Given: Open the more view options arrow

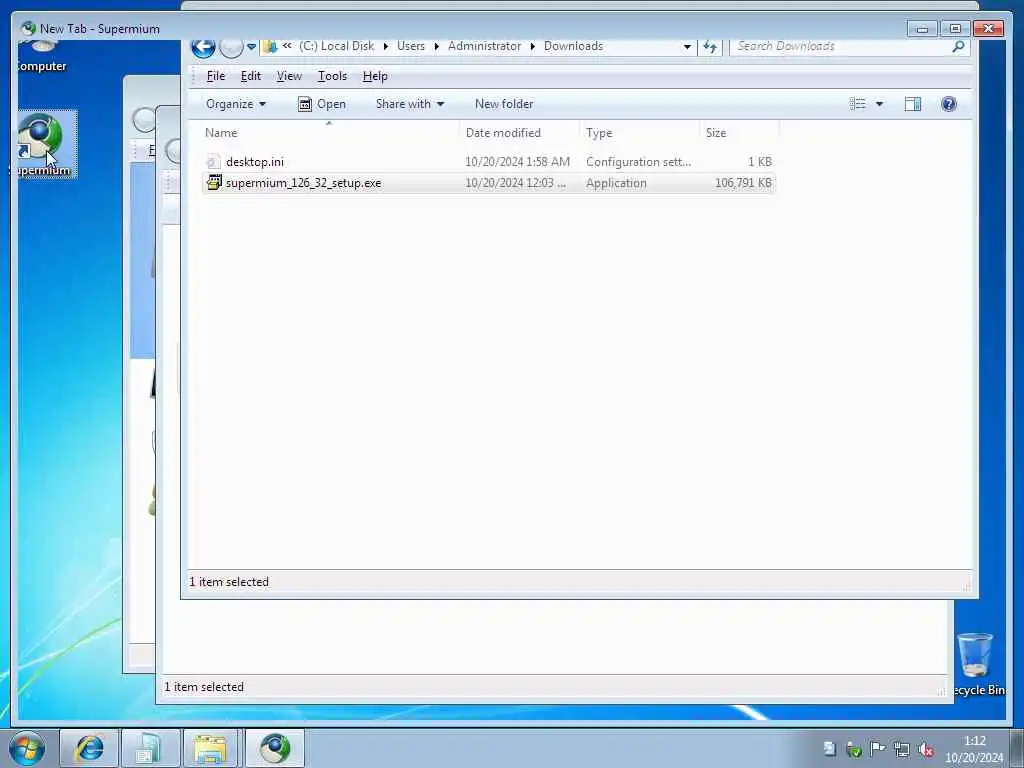Looking at the screenshot, I should 879,104.
